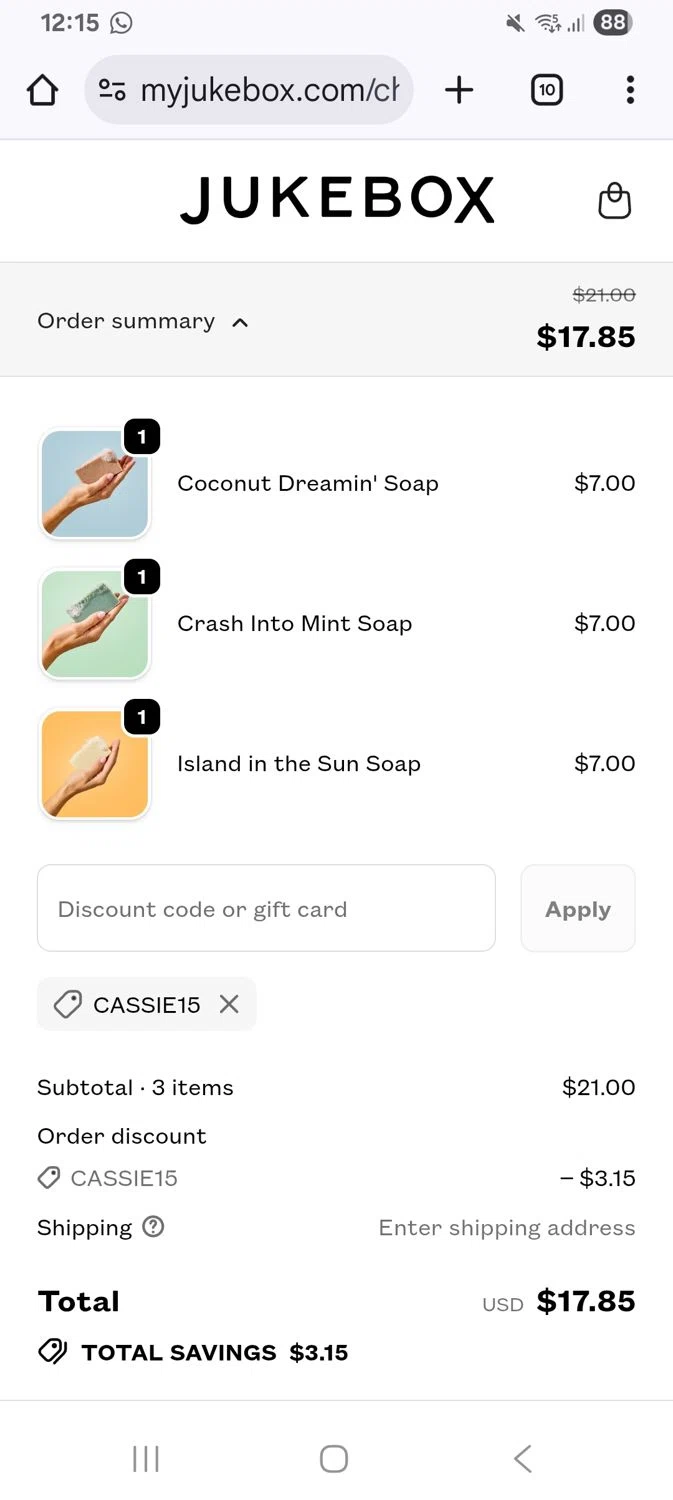Tap the Crash Into Mint Soap thumbnail
Image resolution: width=673 pixels, height=1500 pixels.
coord(95,624)
